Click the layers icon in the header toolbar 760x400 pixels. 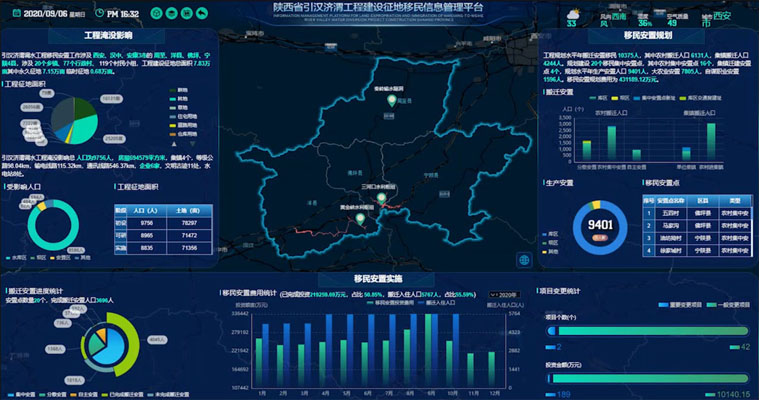click(x=171, y=13)
